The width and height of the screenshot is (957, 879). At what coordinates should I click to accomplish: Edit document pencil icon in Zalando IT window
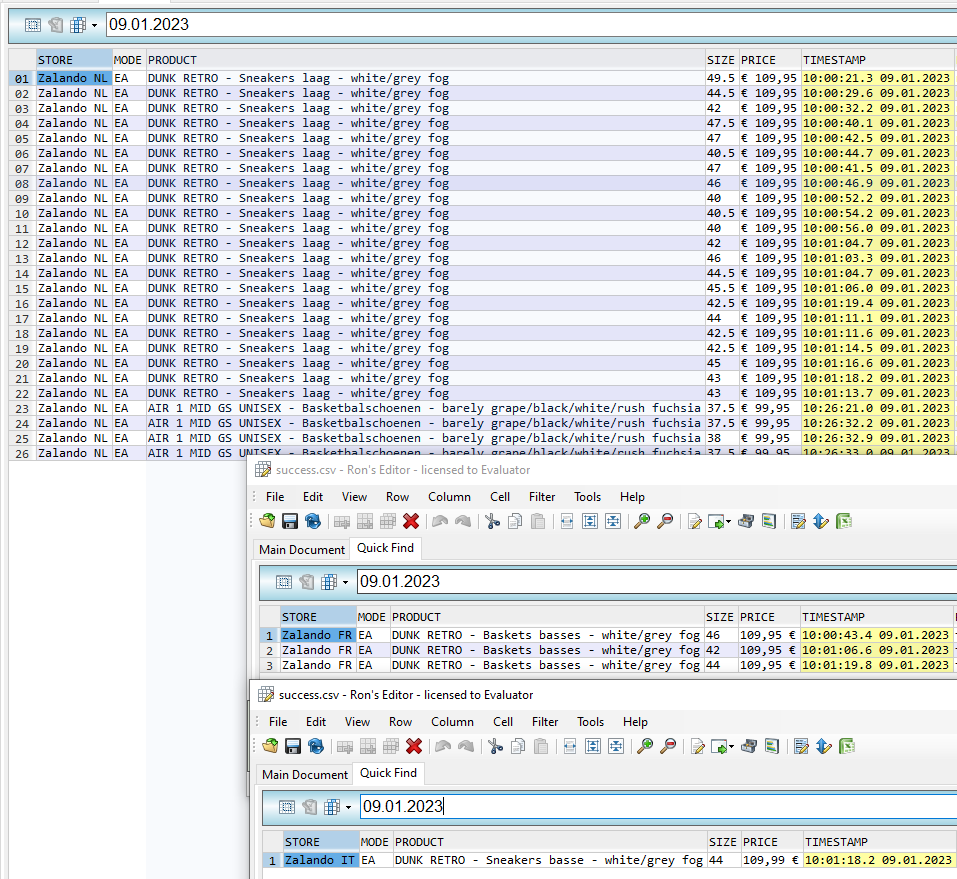698,746
